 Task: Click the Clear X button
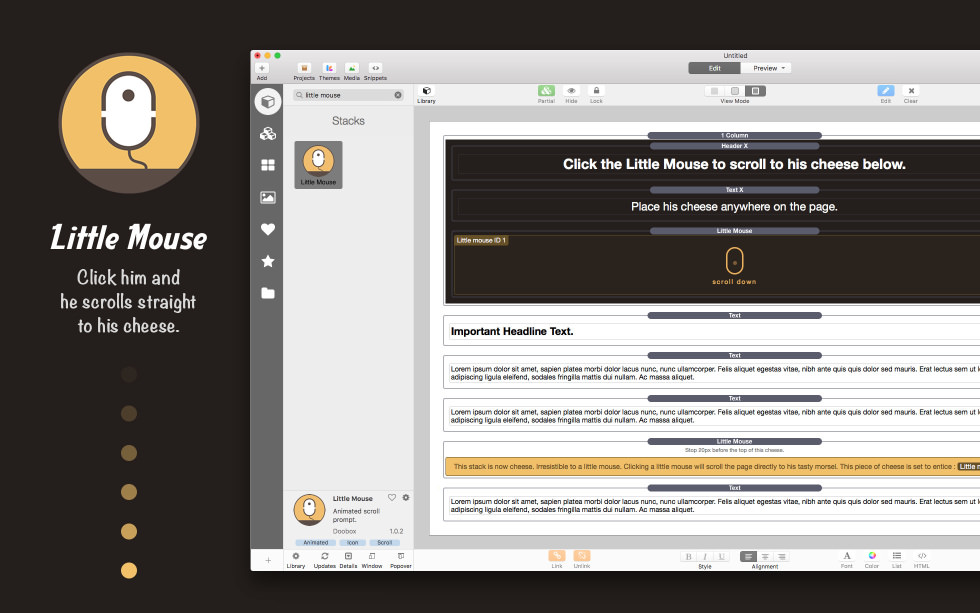[x=911, y=91]
